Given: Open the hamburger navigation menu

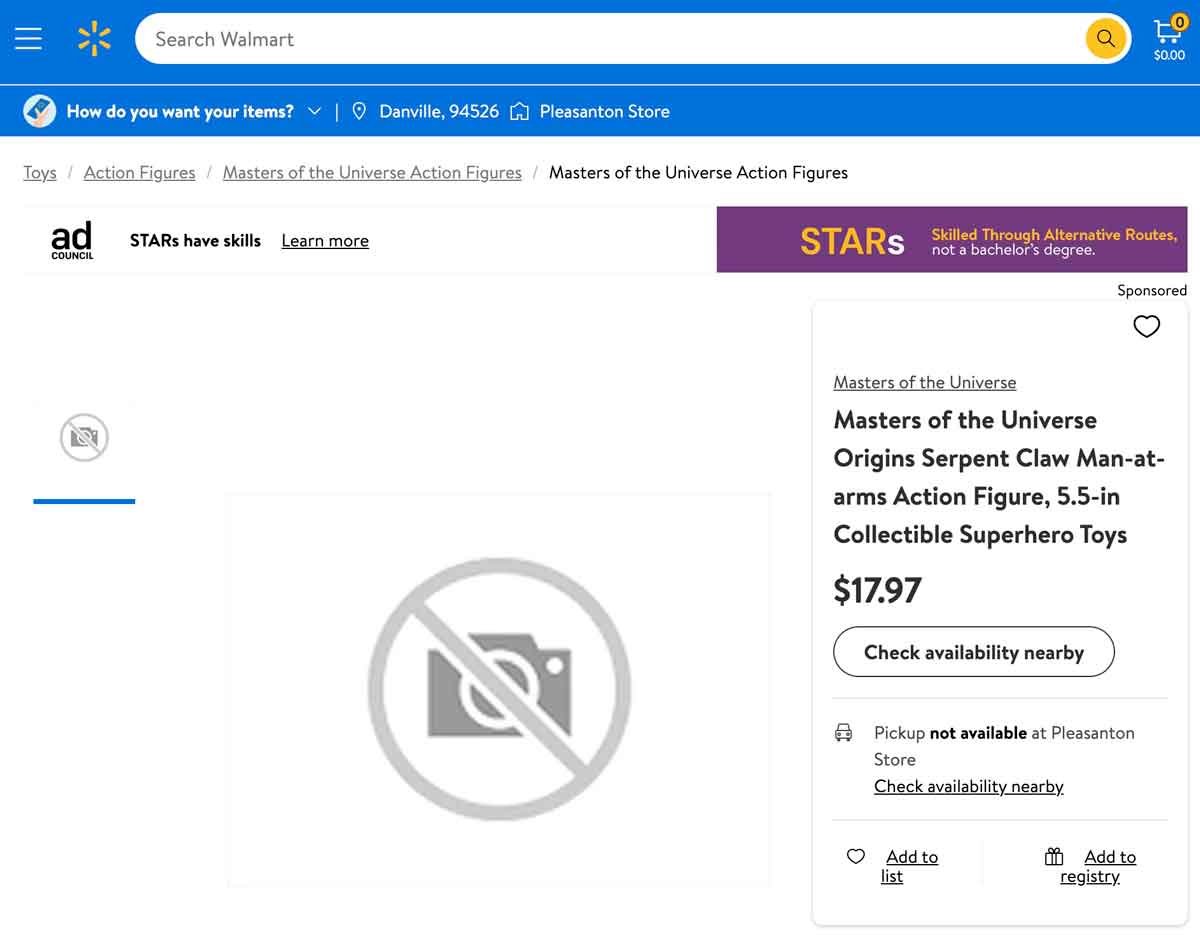Looking at the screenshot, I should point(28,38).
